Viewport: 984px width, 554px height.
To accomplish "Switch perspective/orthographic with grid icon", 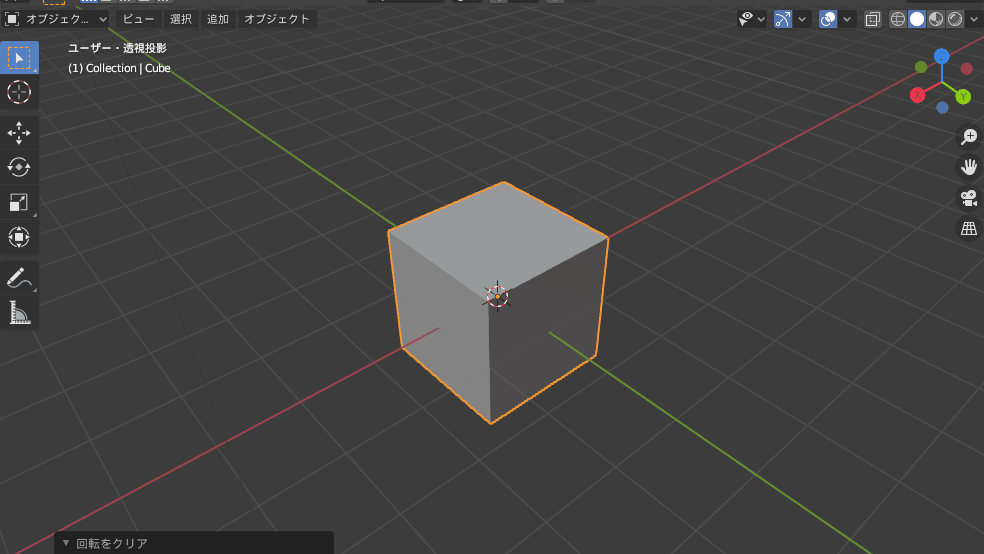I will pos(969,228).
